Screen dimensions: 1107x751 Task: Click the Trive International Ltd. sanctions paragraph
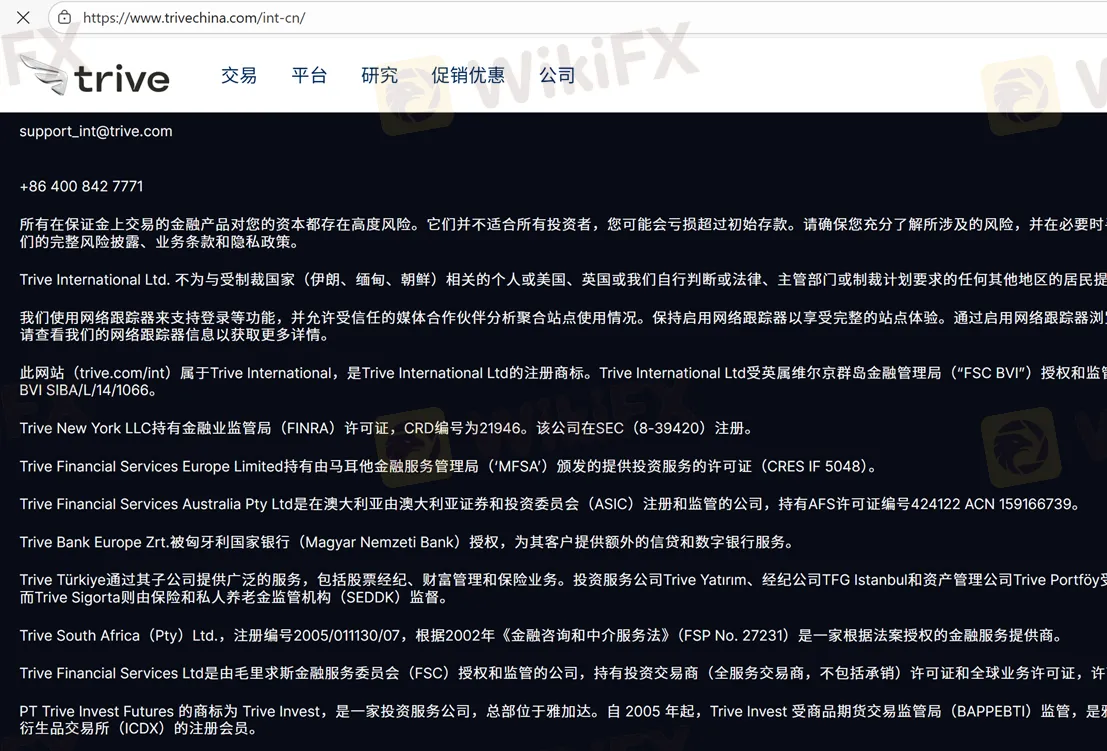pyautogui.click(x=563, y=280)
